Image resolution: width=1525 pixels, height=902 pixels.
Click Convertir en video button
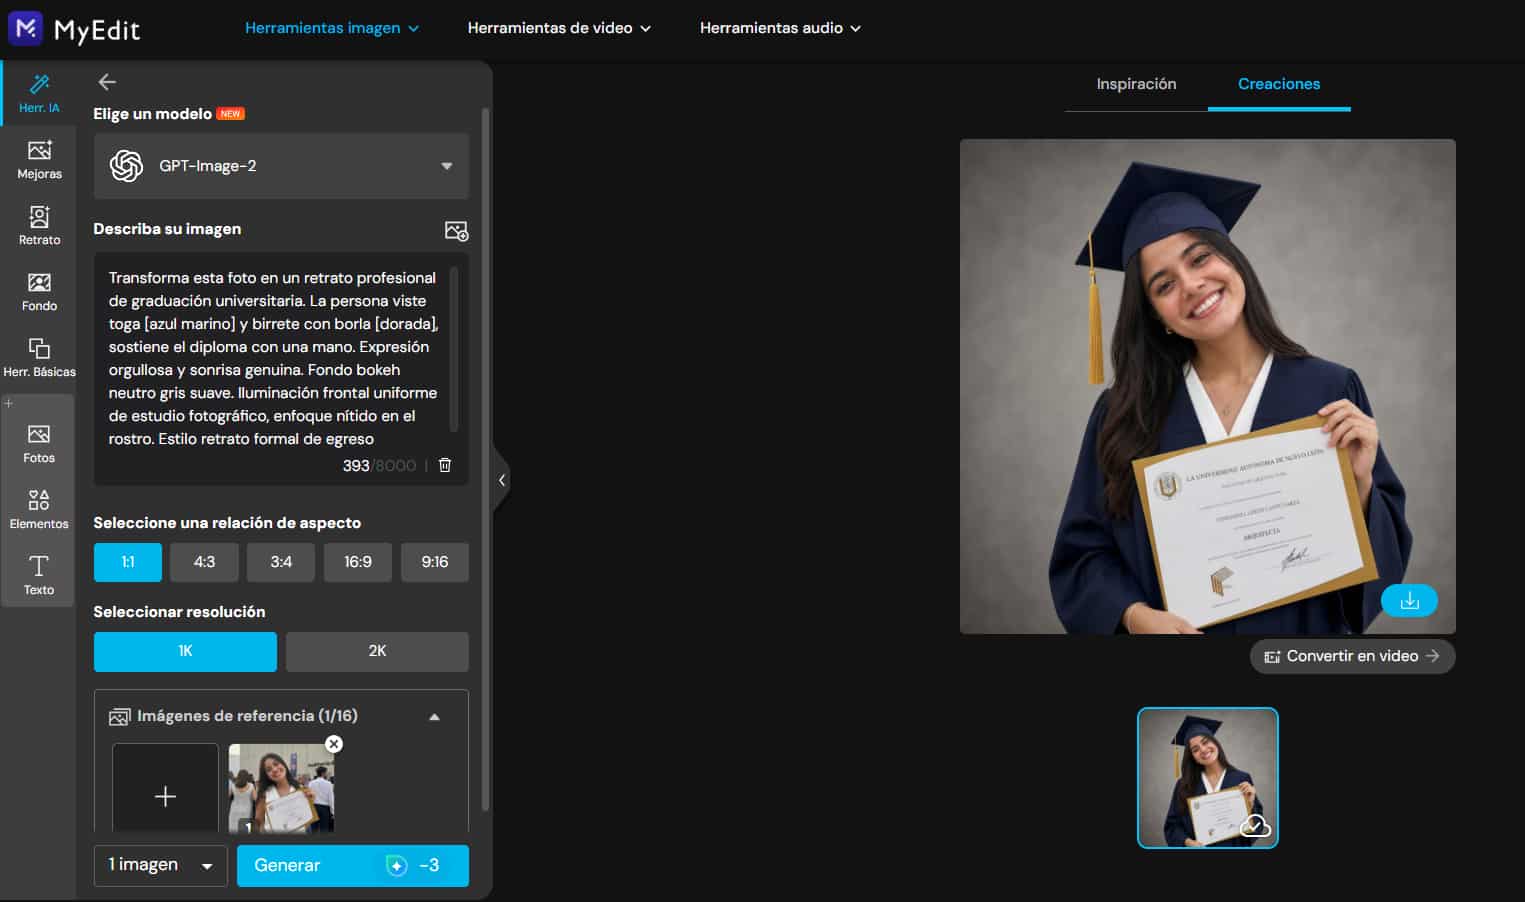[1352, 656]
